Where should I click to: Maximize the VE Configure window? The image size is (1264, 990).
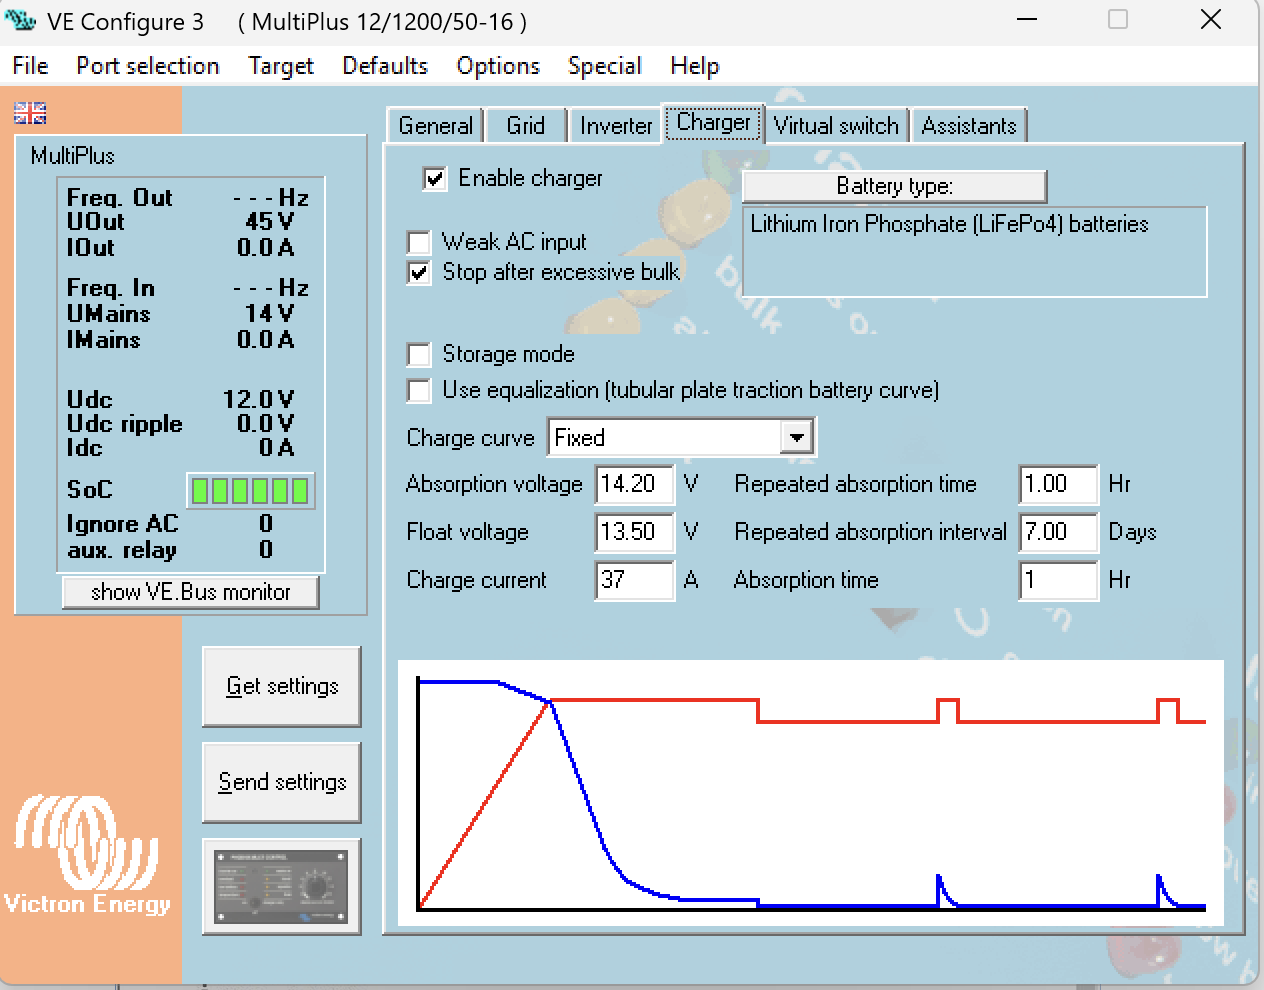click(1118, 20)
